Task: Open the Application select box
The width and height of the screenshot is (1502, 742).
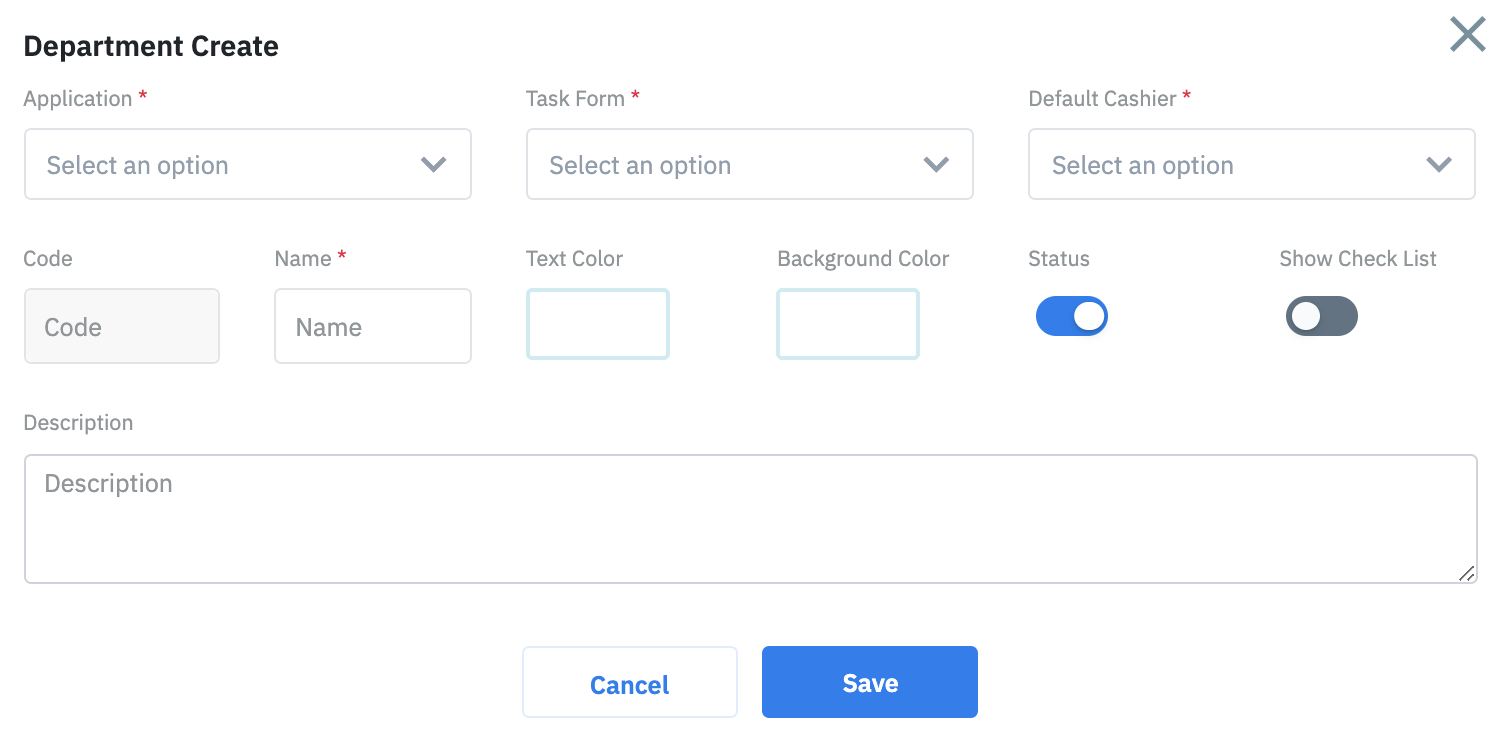Action: [x=230, y=165]
